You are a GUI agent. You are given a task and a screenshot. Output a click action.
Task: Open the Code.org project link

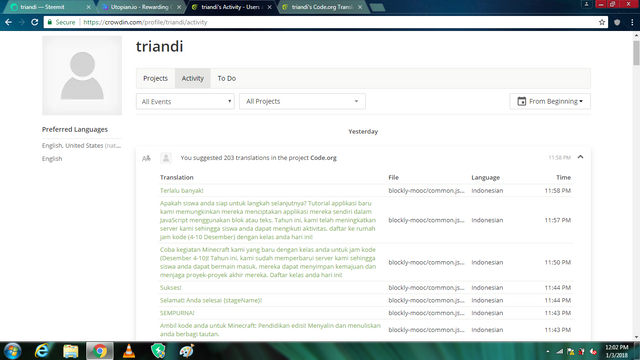coord(323,158)
